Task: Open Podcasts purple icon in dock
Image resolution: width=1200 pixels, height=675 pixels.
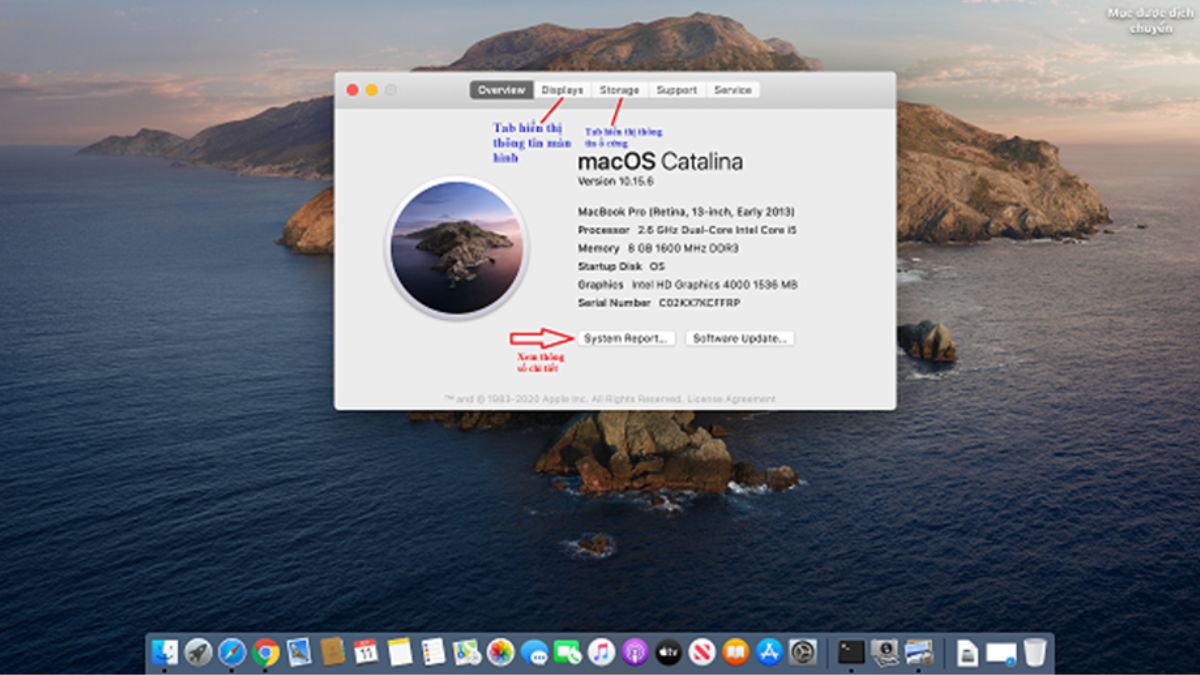Action: point(635,653)
